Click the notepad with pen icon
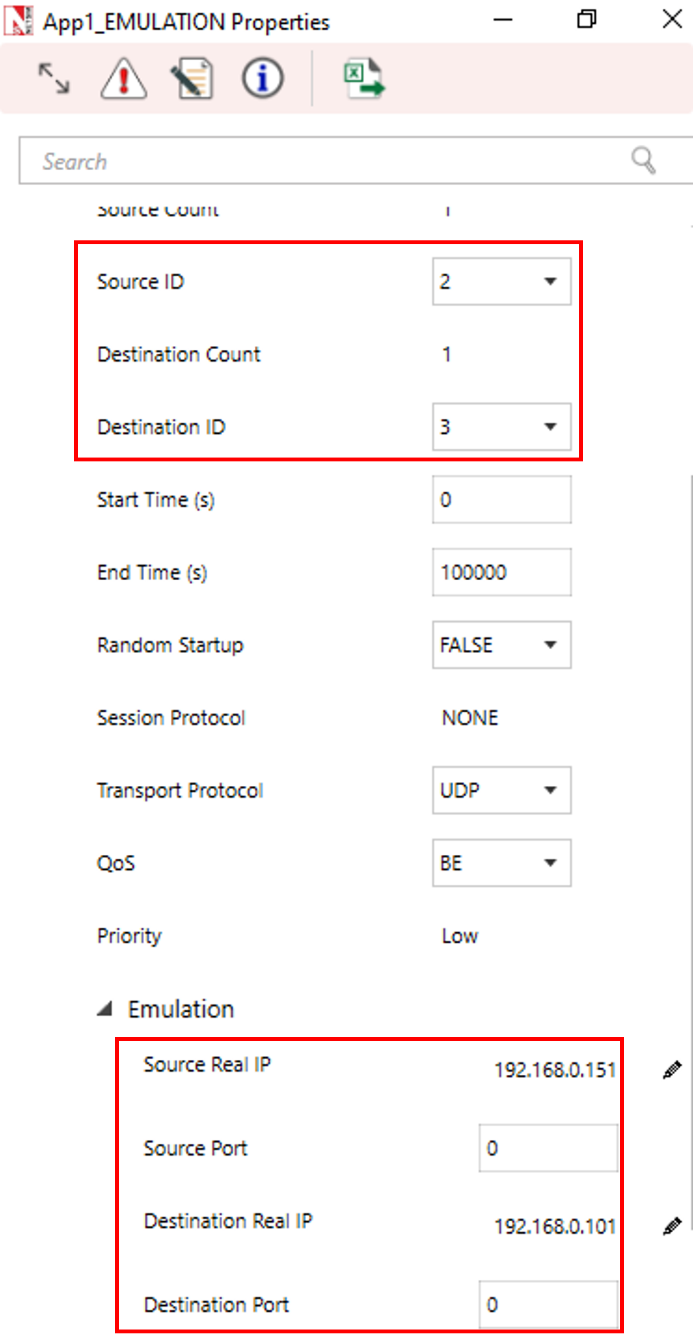Screen dimensions: 693x1340 (x=192, y=79)
